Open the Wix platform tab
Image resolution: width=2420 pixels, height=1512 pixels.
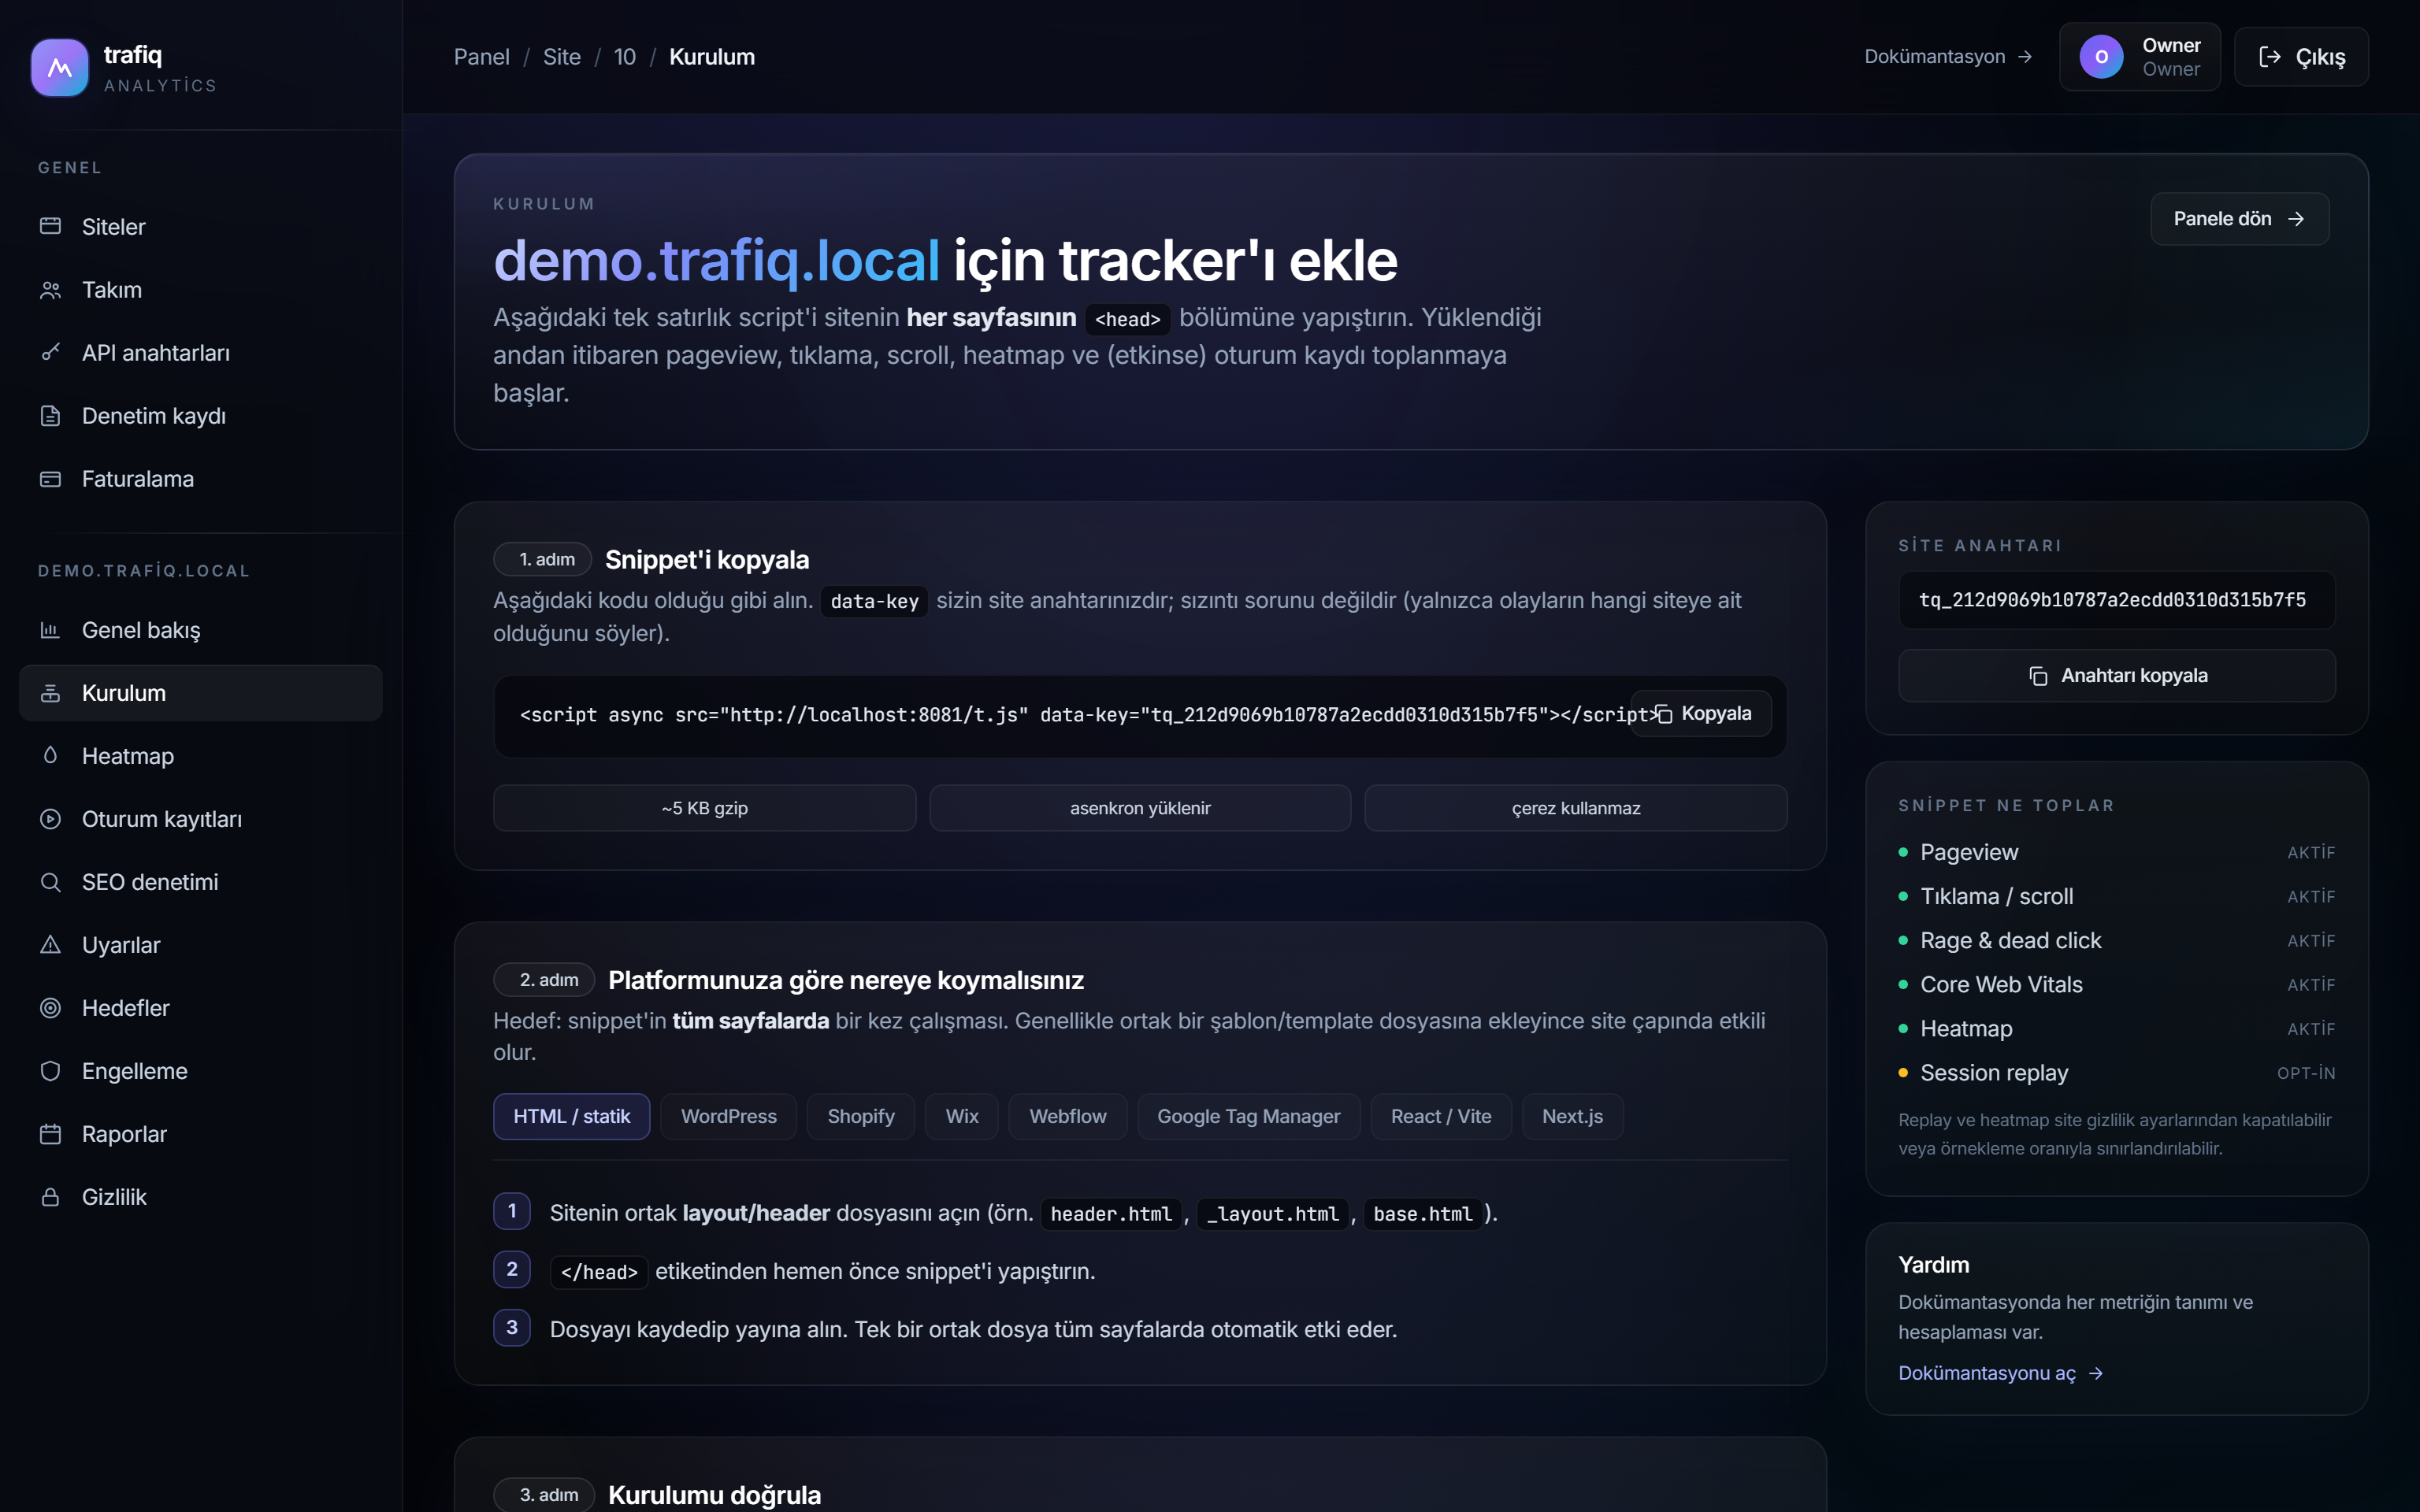(961, 1116)
